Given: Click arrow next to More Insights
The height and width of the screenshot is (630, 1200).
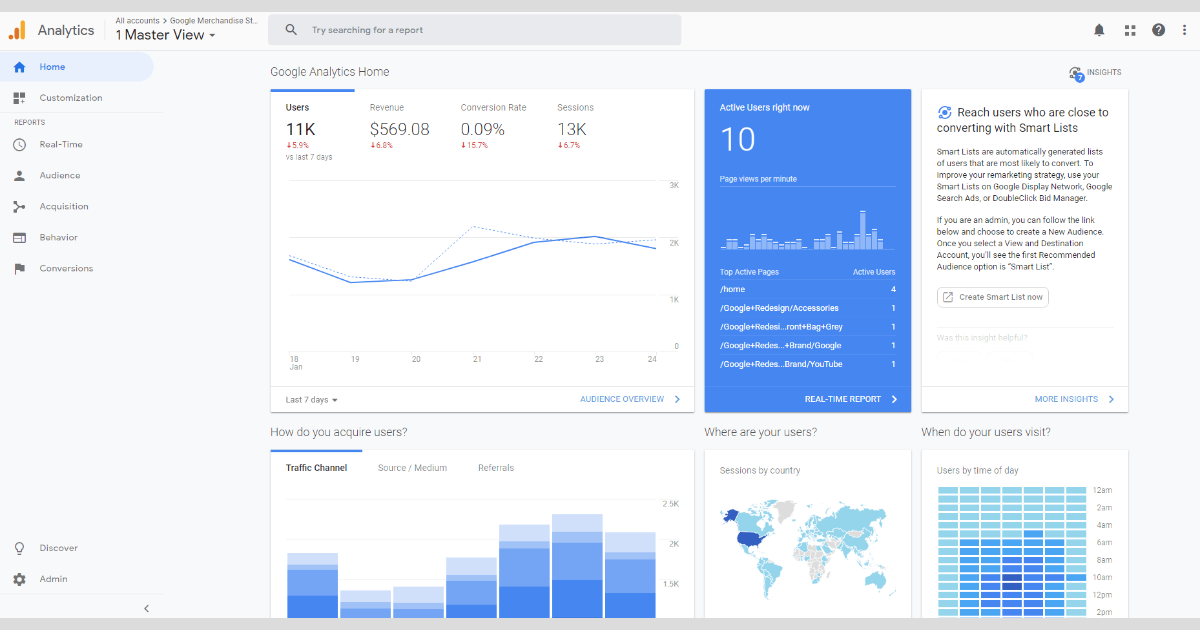Looking at the screenshot, I should (1111, 399).
